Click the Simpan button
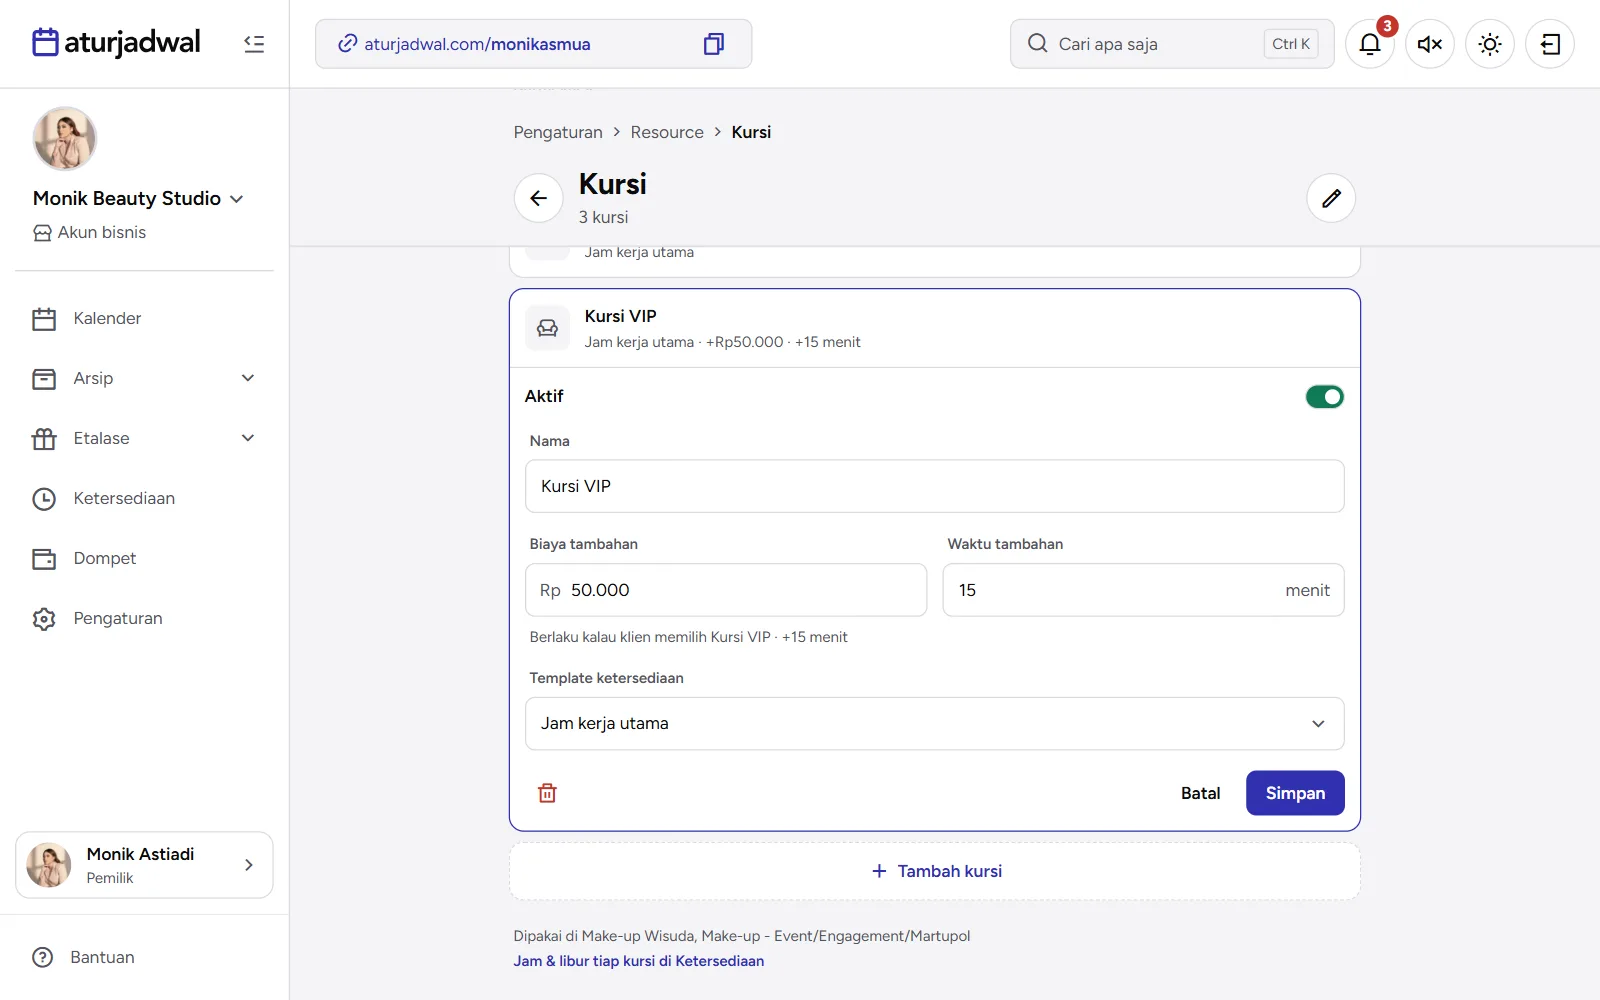Image resolution: width=1600 pixels, height=1000 pixels. [x=1295, y=793]
